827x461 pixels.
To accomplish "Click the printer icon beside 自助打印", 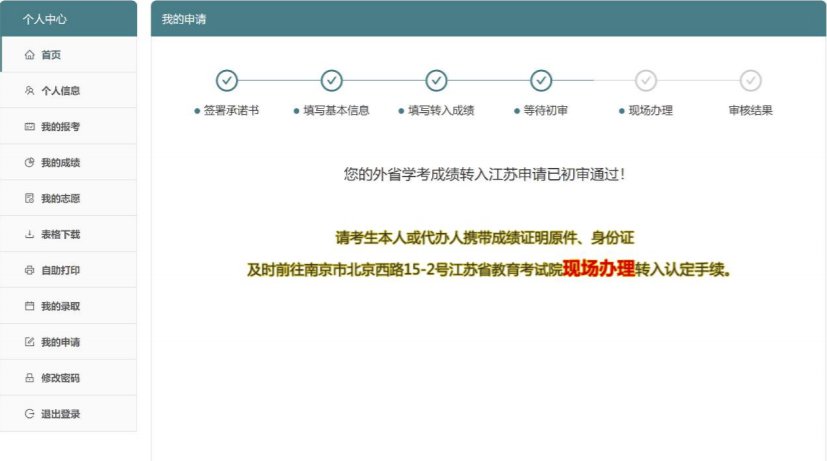I will coord(30,270).
